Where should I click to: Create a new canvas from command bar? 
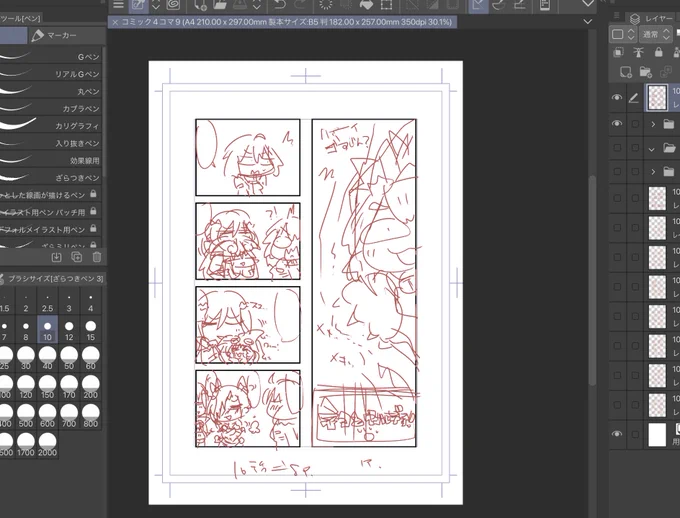coord(200,5)
